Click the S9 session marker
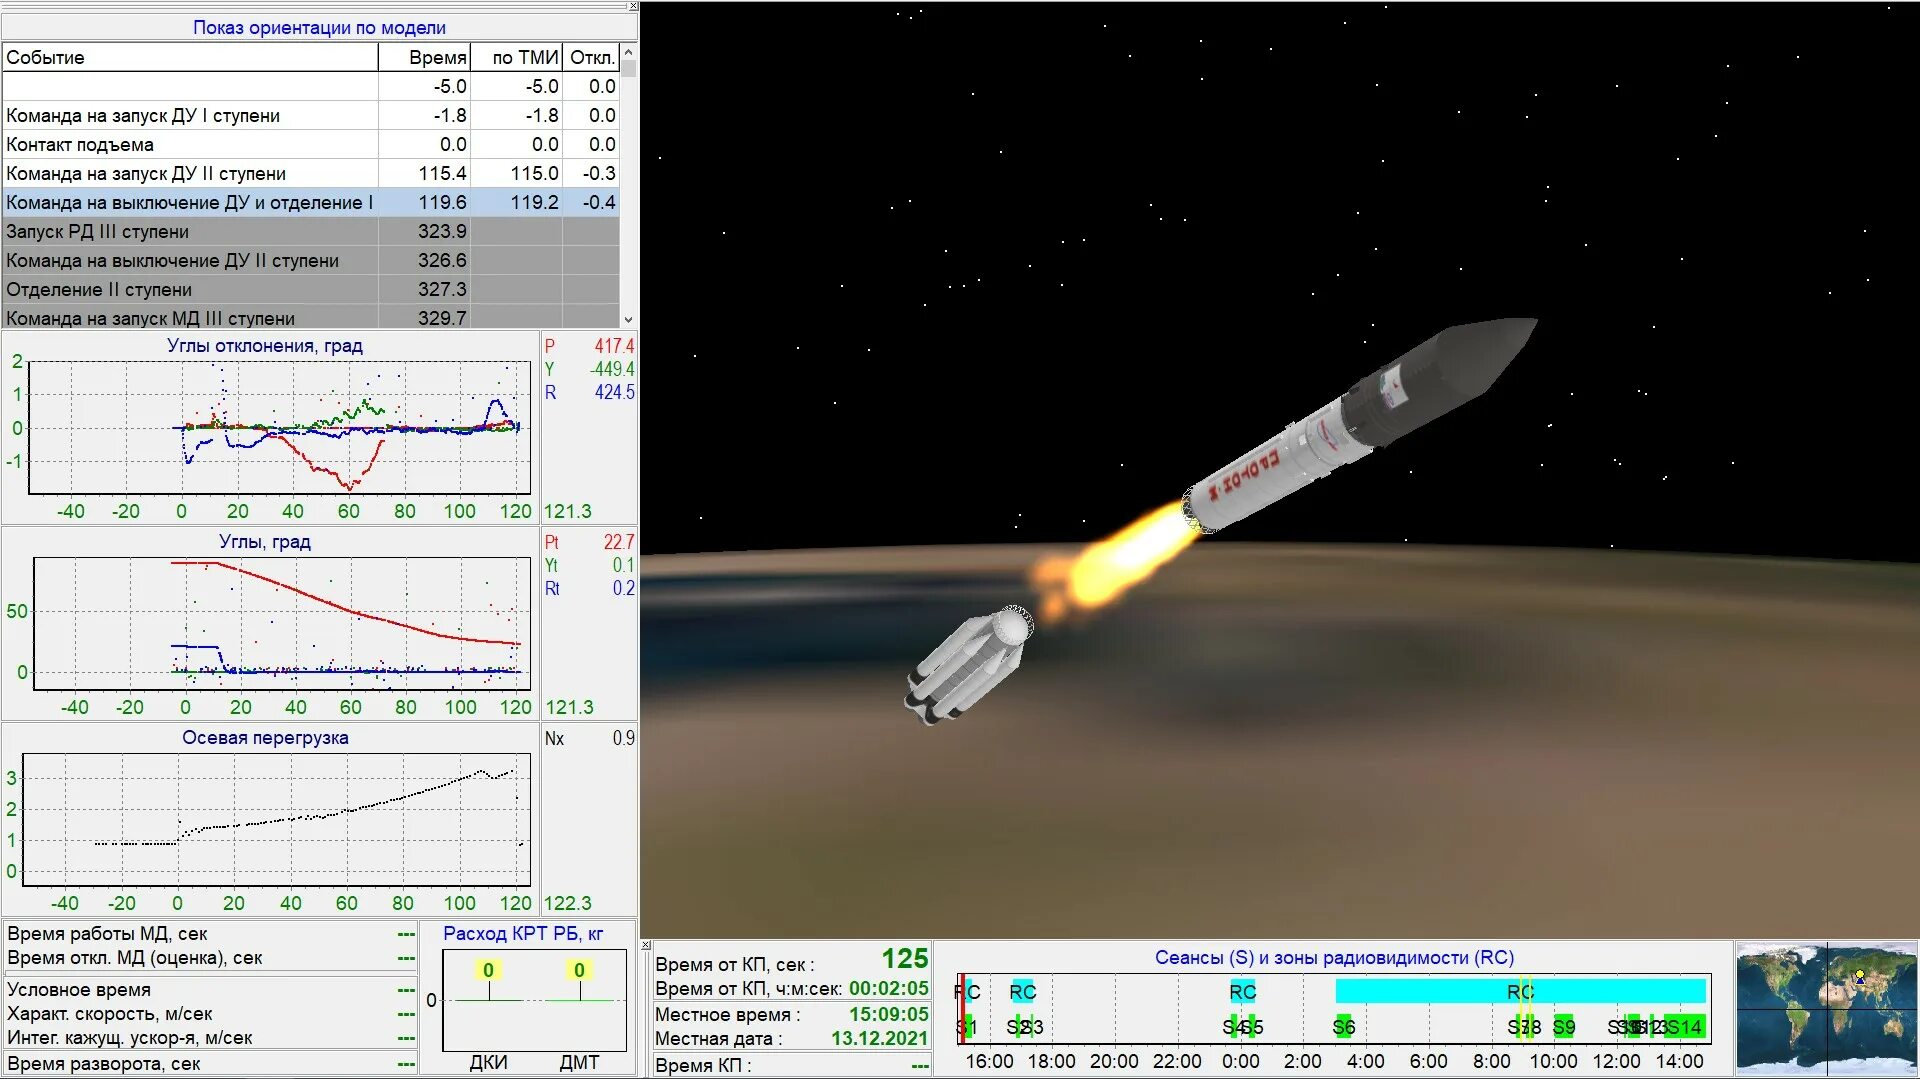The height and width of the screenshot is (1079, 1920). pos(1564,1027)
